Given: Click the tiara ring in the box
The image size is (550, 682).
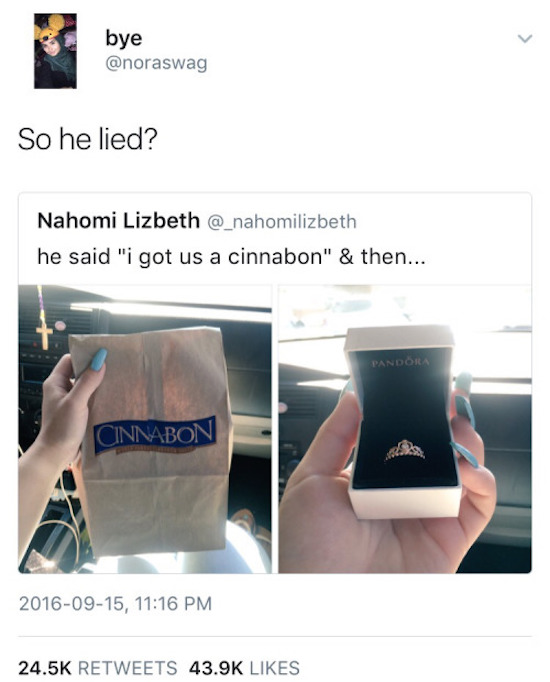Looking at the screenshot, I should pyautogui.click(x=404, y=450).
